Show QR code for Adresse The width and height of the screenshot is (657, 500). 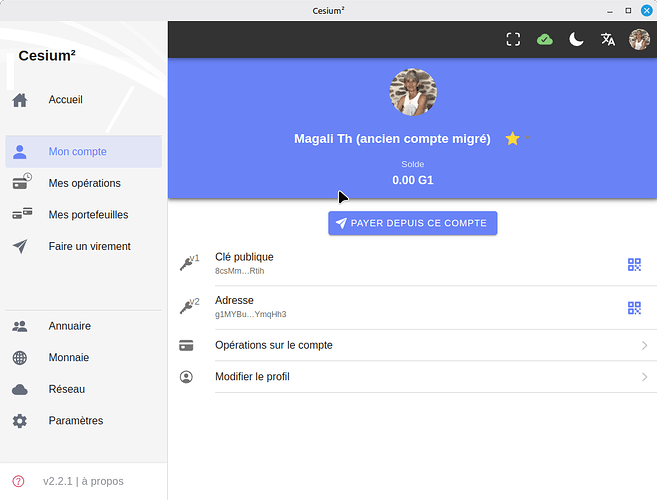click(634, 308)
